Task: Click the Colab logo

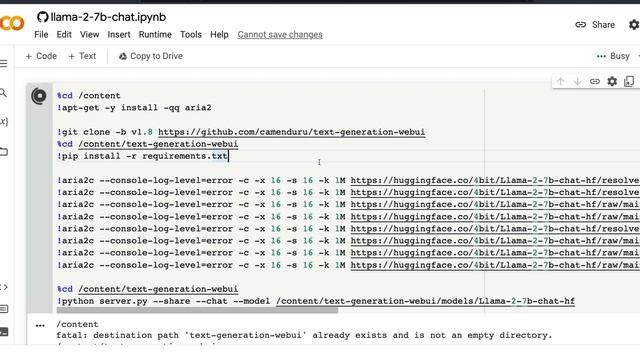Action: click(11, 23)
